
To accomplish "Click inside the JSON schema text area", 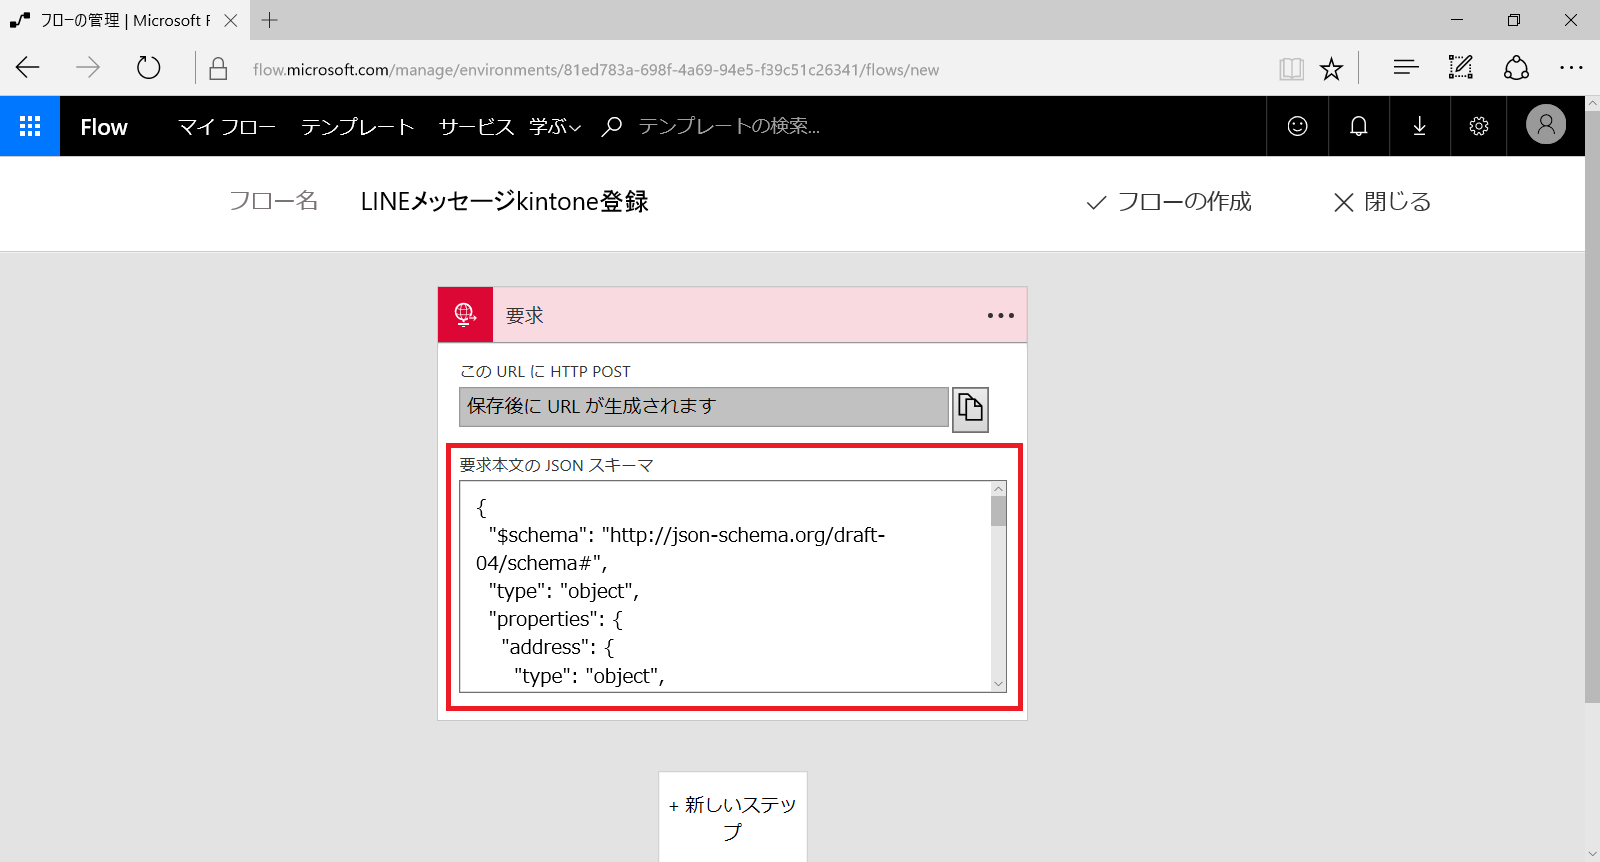I will [x=725, y=587].
